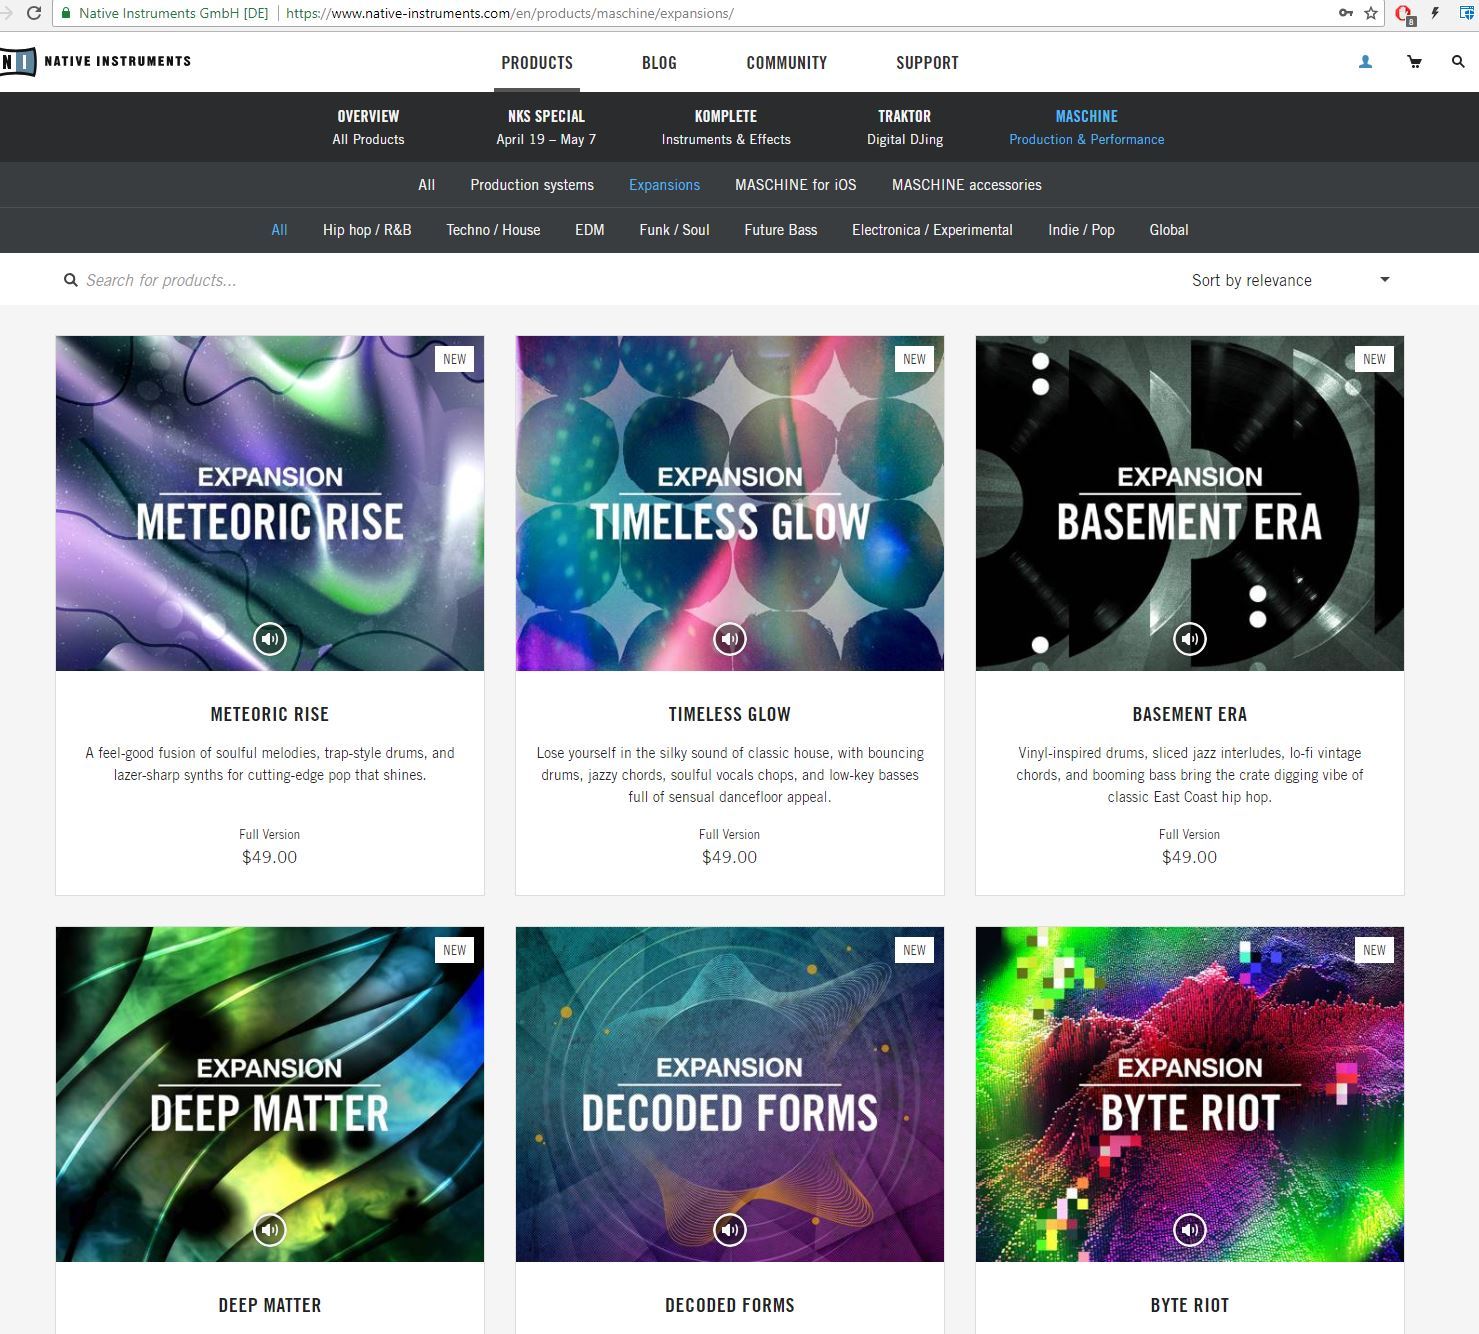Click the Search for products field
This screenshot has width=1479, height=1334.
pyautogui.click(x=200, y=280)
